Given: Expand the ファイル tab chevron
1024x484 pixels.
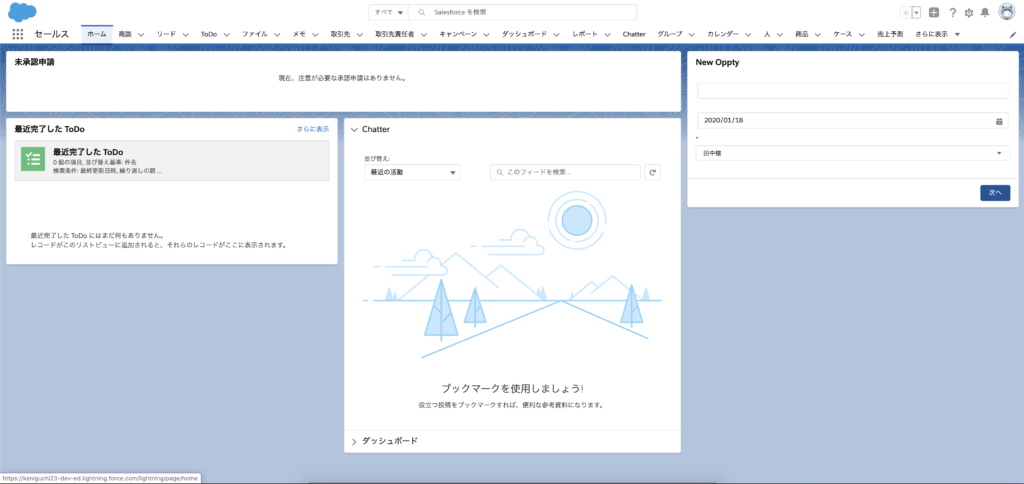Looking at the screenshot, I should (277, 34).
